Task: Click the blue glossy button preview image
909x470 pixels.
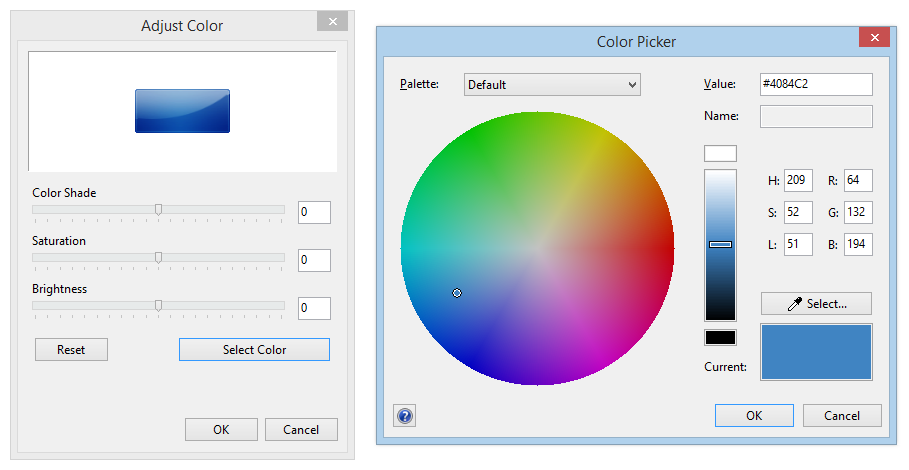Action: tap(182, 111)
